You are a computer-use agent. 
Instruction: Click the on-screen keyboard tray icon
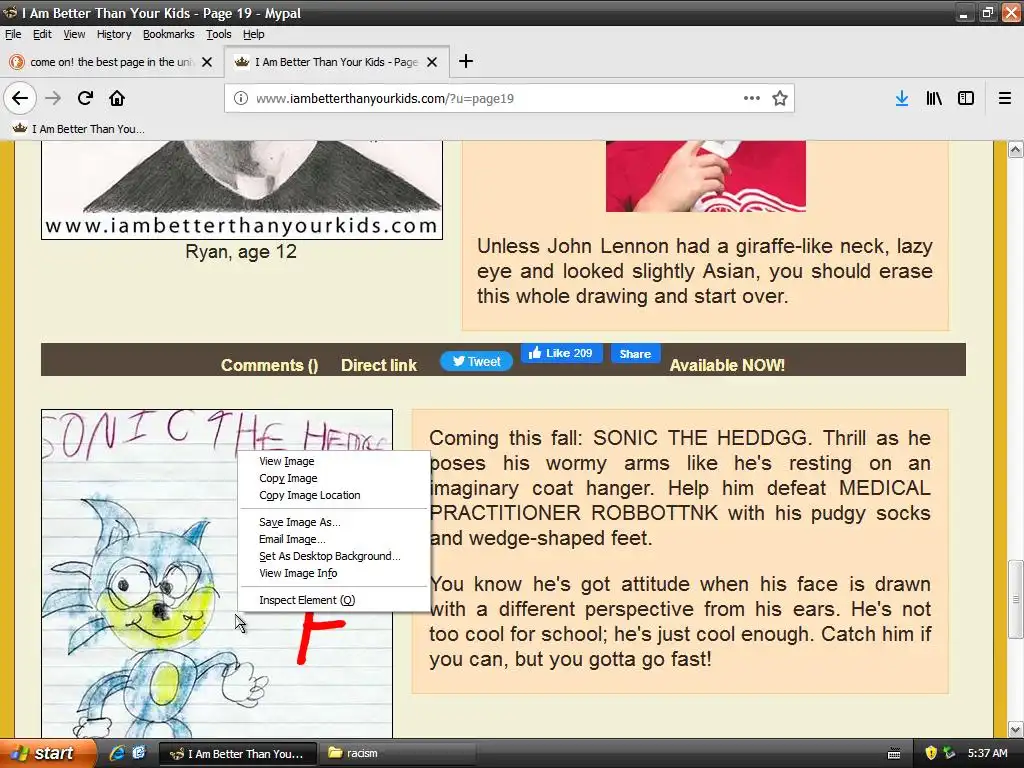[894, 754]
